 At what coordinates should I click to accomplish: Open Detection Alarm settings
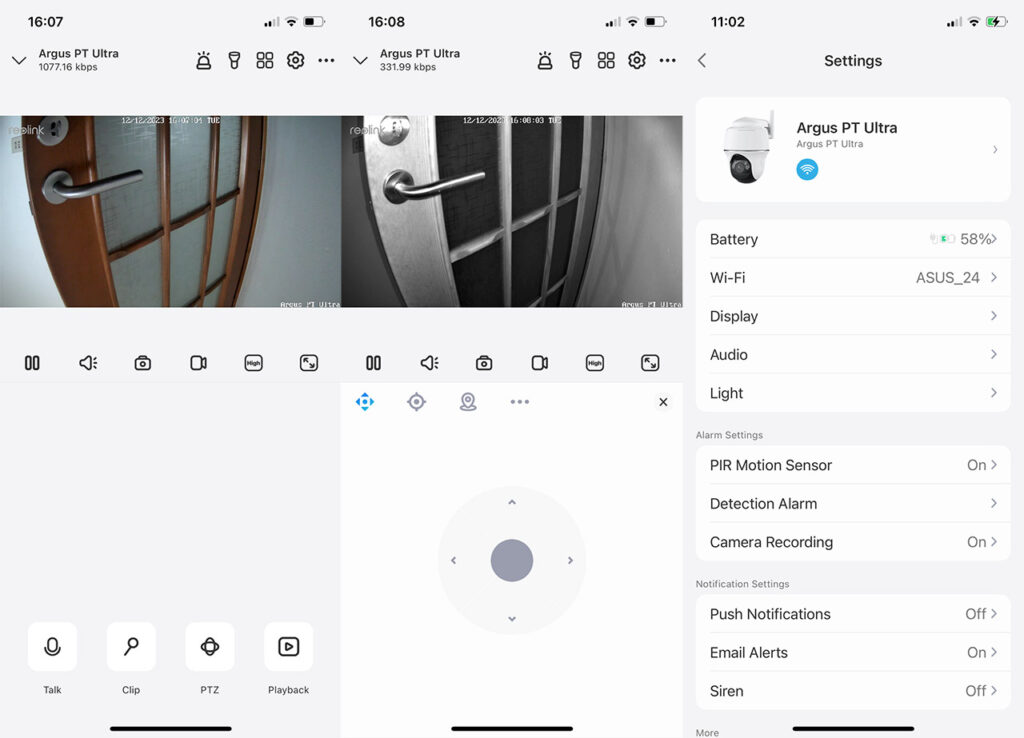pyautogui.click(x=854, y=504)
